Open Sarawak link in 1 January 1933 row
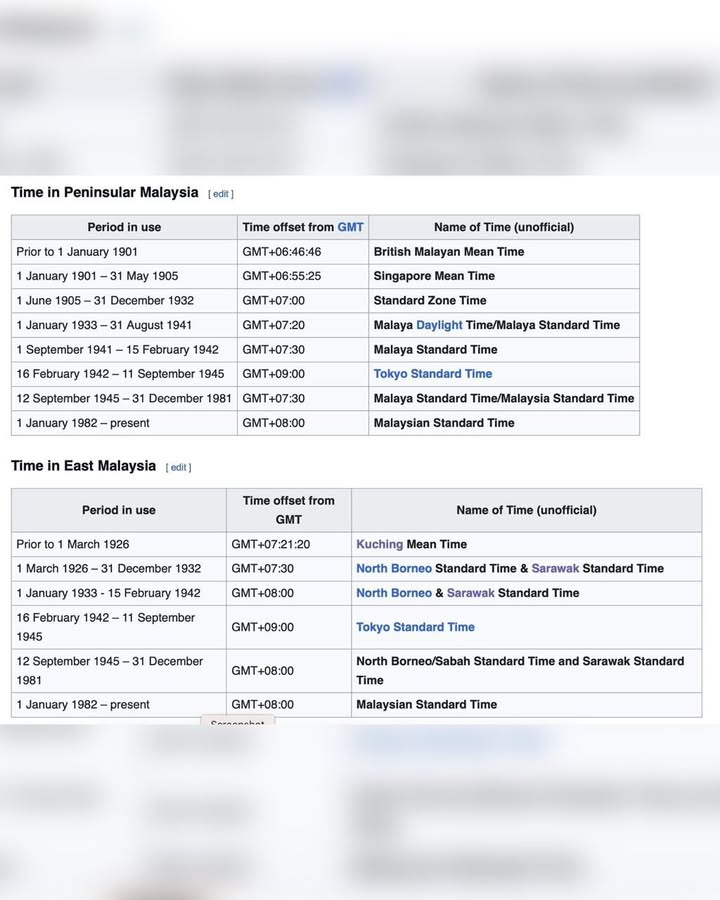Image resolution: width=720 pixels, height=900 pixels. [x=470, y=593]
